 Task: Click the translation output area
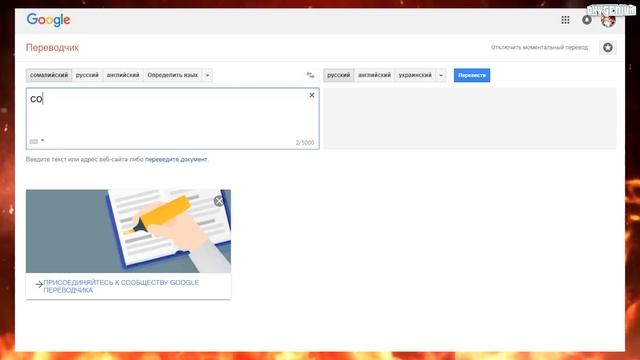click(470, 118)
